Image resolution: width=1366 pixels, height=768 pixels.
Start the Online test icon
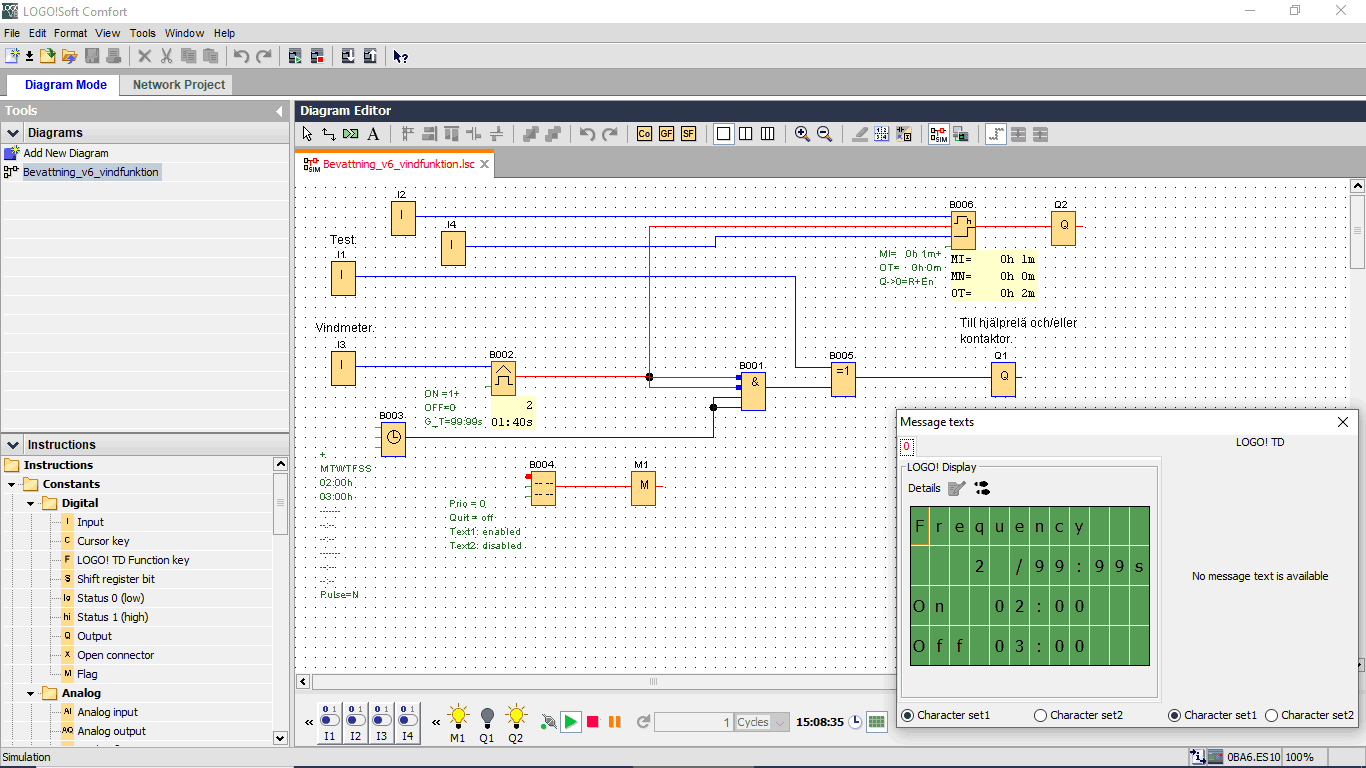[960, 134]
